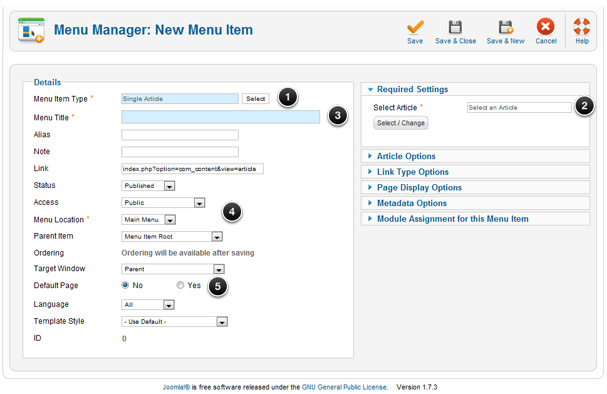607x394 pixels.
Task: Click the Save checkmark icon
Action: click(415, 27)
